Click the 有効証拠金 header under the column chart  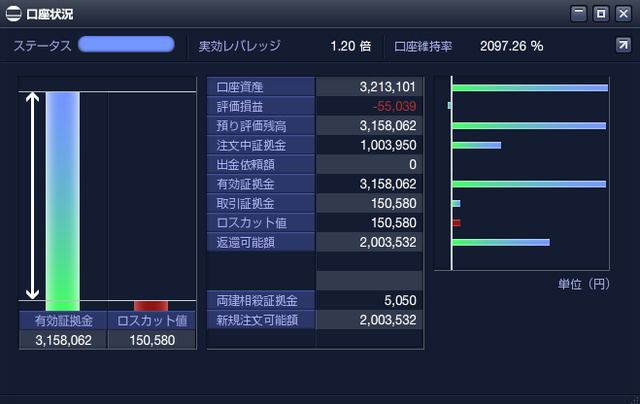point(63,321)
